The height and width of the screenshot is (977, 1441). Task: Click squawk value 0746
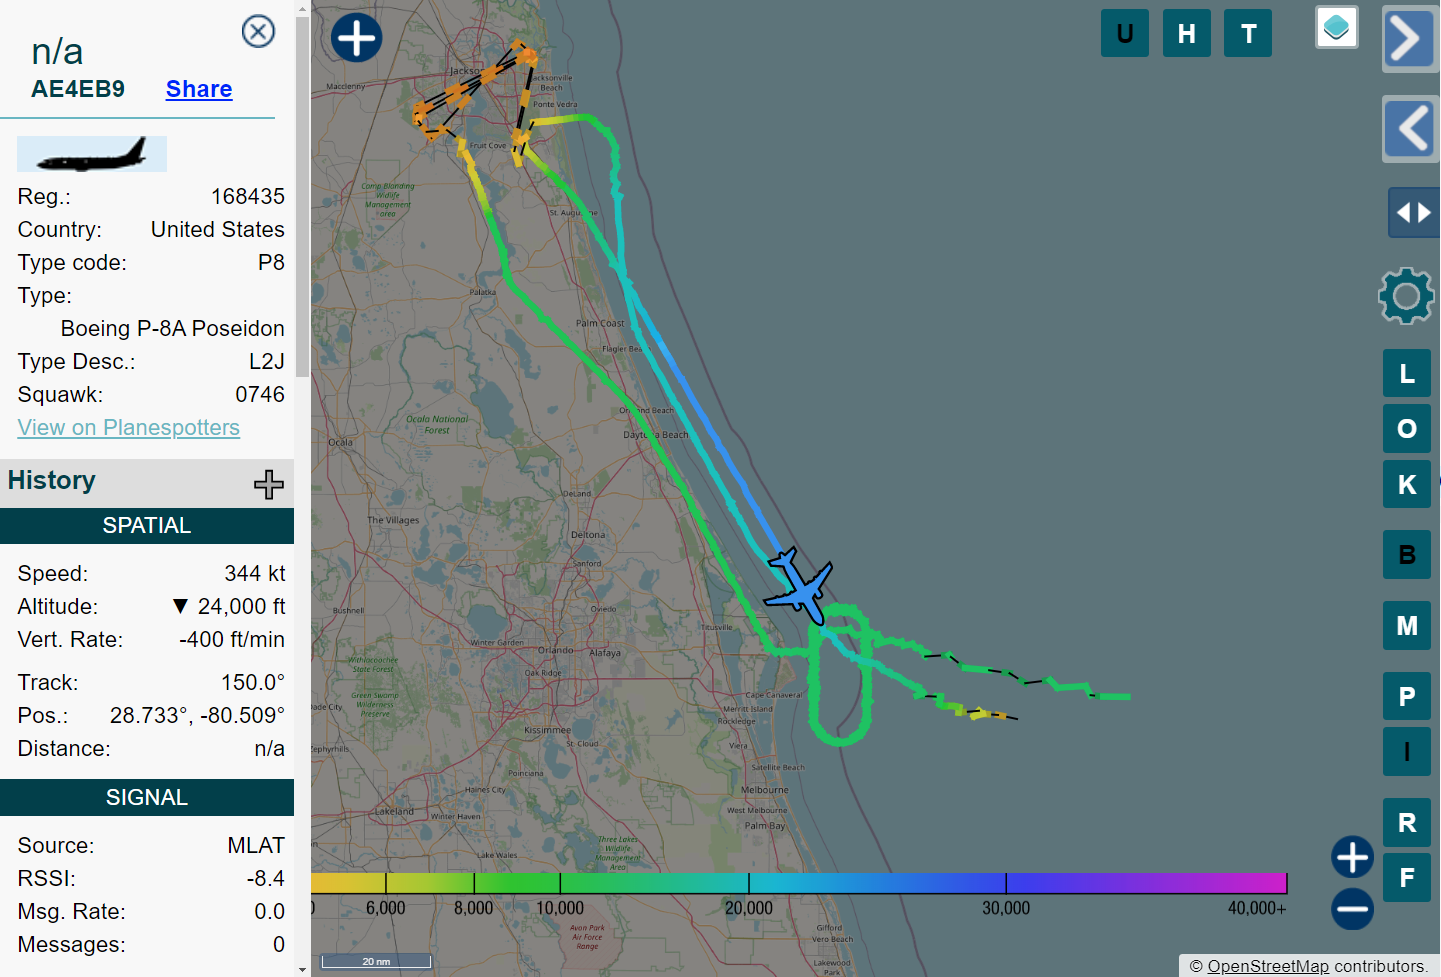[x=260, y=395]
